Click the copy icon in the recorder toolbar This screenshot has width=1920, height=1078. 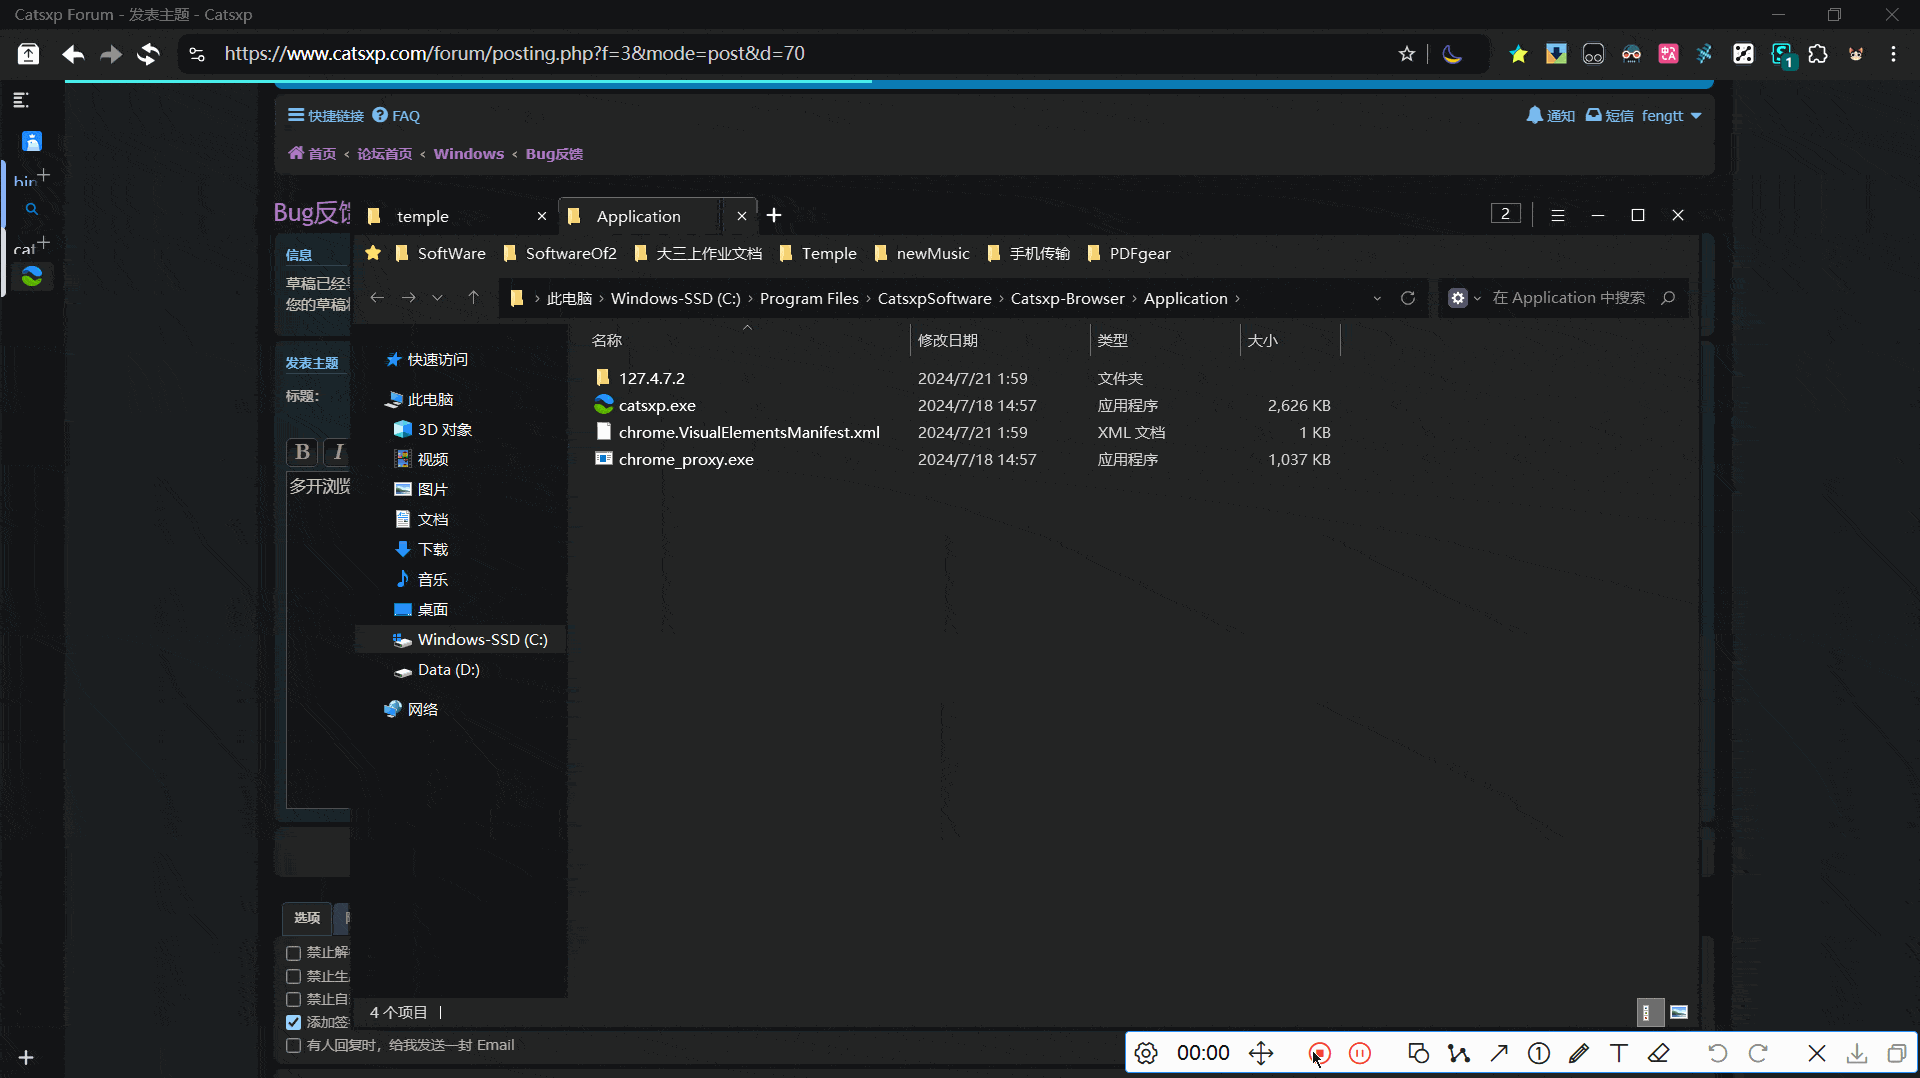pyautogui.click(x=1896, y=1053)
